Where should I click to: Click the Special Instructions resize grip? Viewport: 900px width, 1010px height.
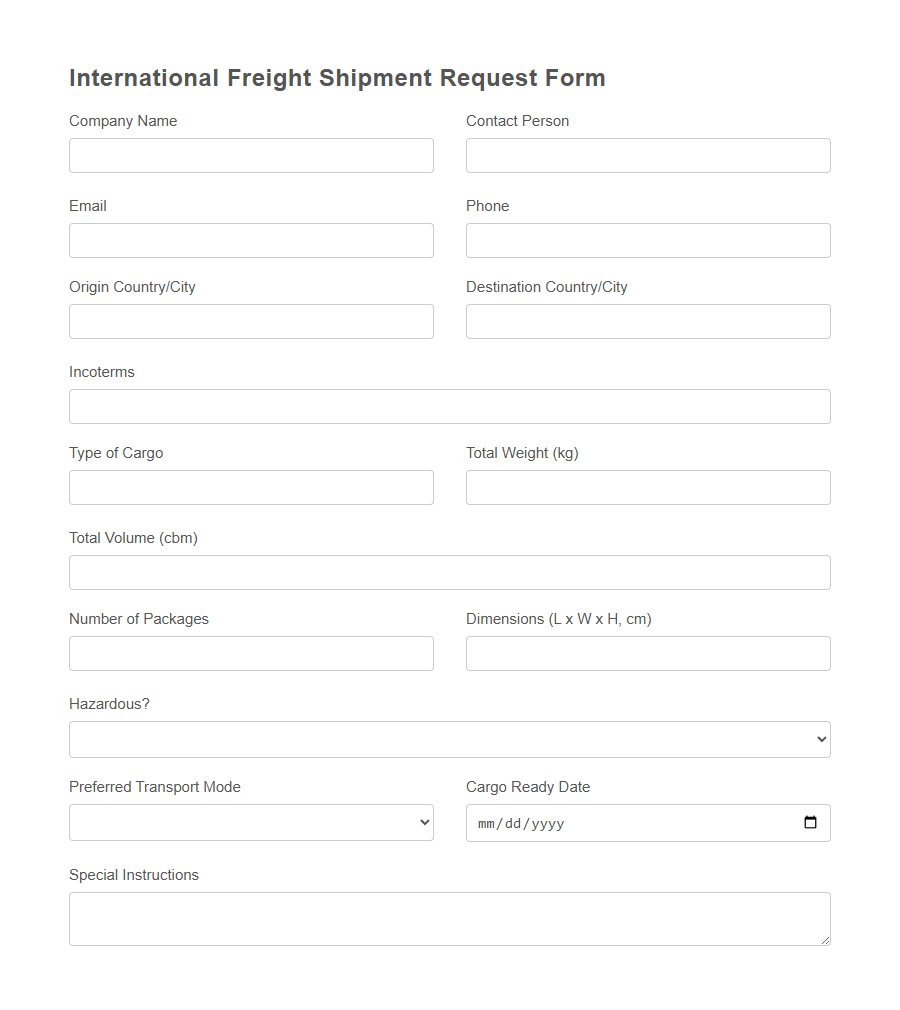click(x=824, y=940)
